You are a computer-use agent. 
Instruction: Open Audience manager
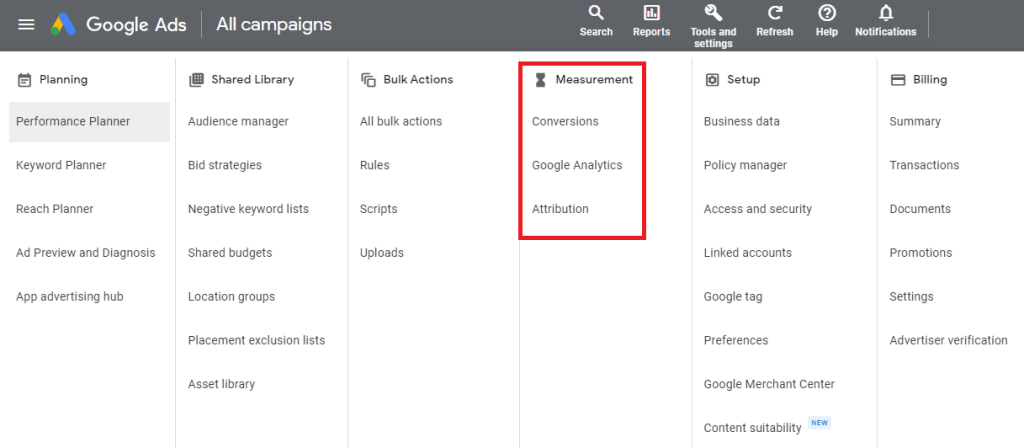click(238, 121)
